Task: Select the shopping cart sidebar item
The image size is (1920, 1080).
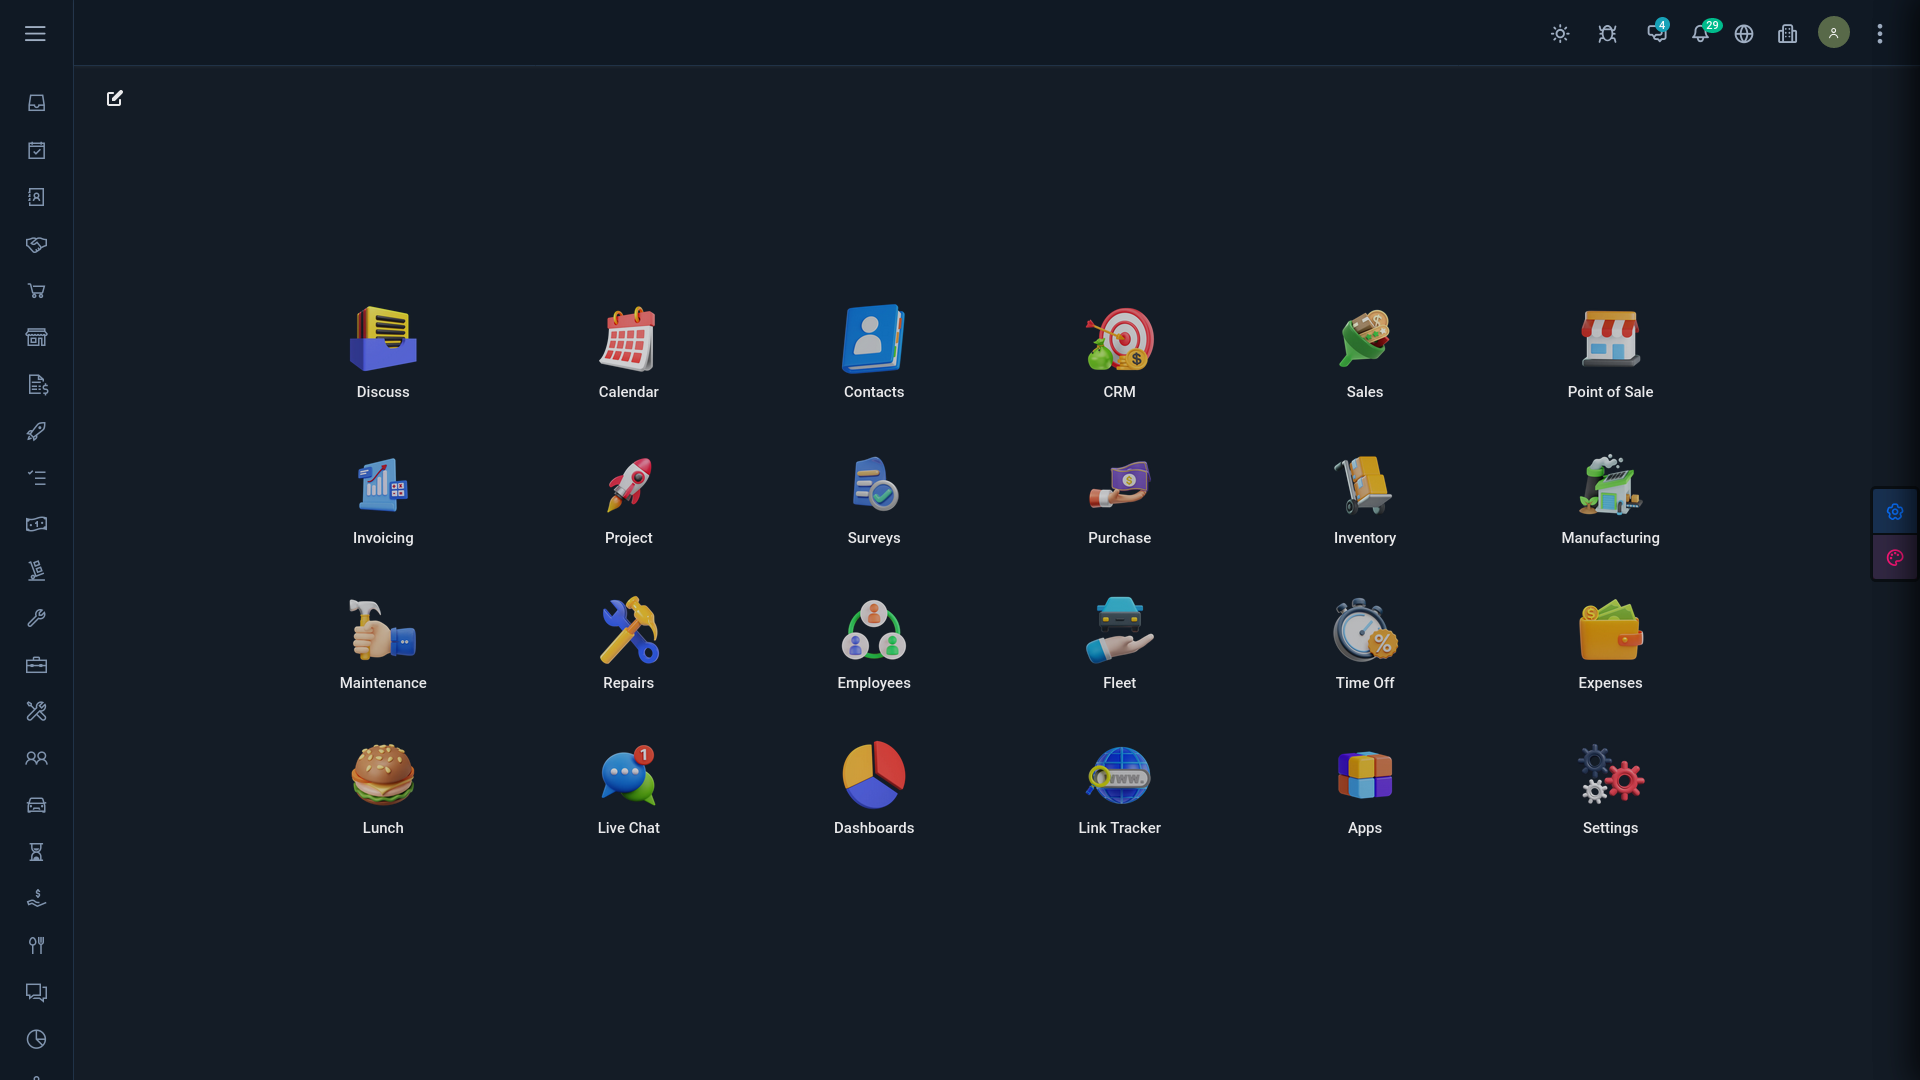Action: [x=36, y=291]
